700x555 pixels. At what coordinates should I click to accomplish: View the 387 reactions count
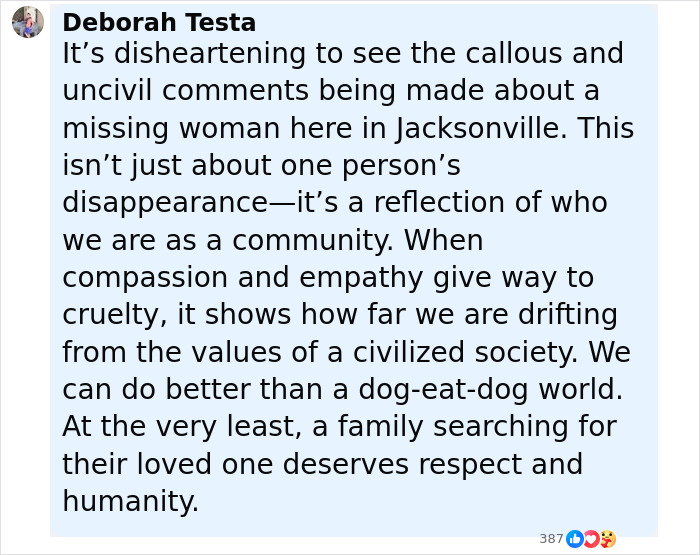point(551,539)
